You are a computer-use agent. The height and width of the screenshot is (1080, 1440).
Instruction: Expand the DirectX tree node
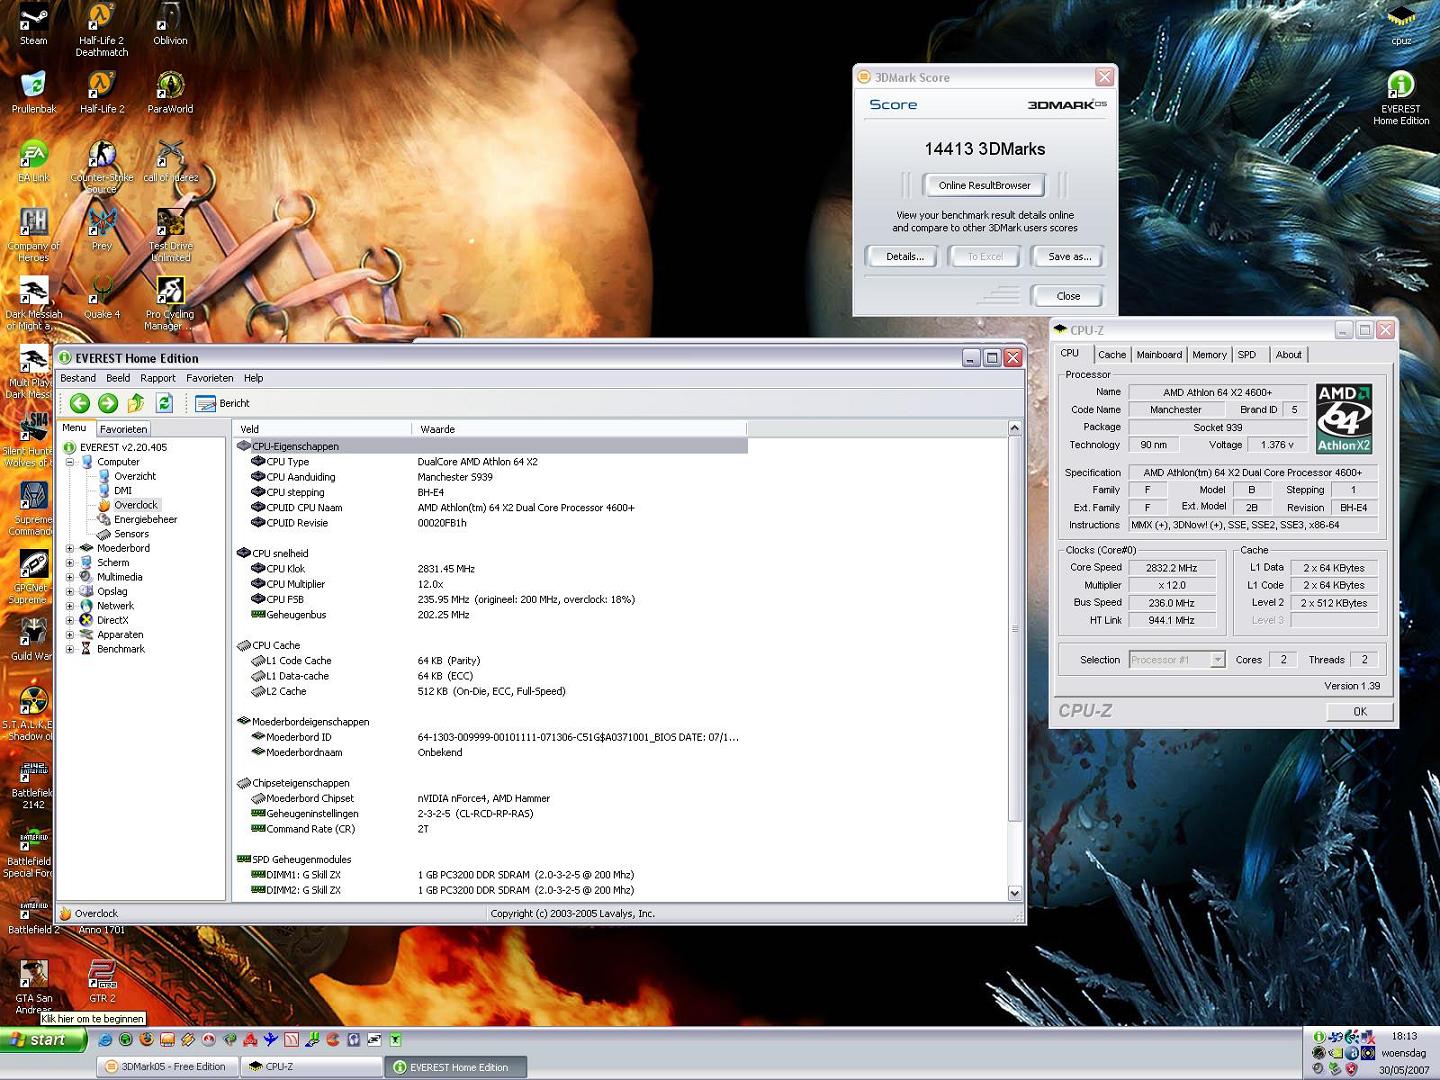pyautogui.click(x=70, y=620)
